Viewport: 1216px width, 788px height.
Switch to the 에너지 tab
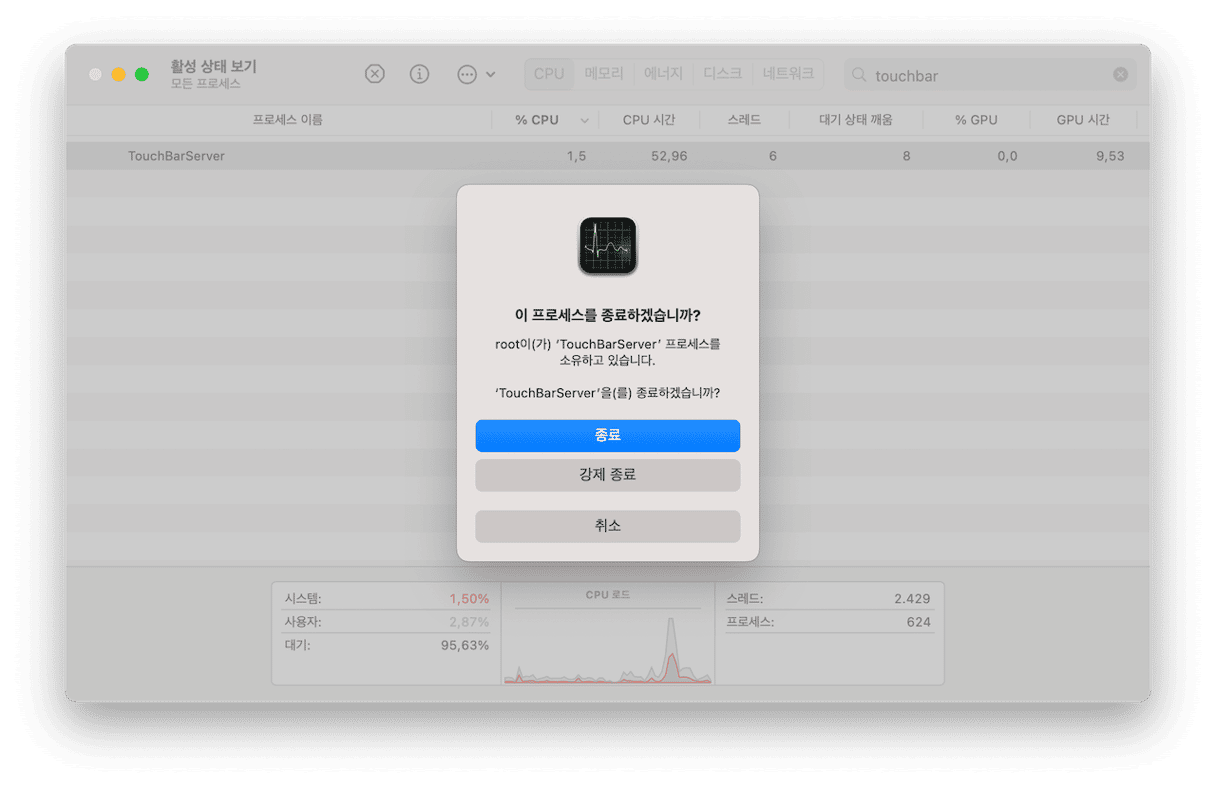point(663,74)
